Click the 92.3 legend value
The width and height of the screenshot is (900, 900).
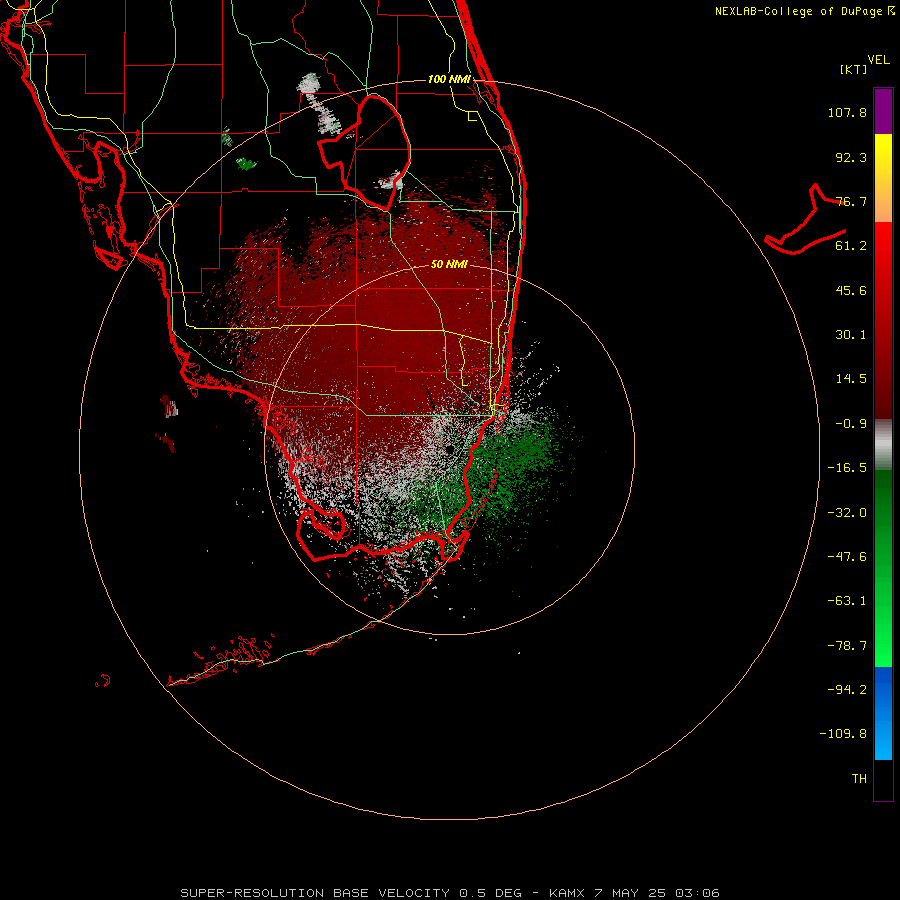coord(851,157)
